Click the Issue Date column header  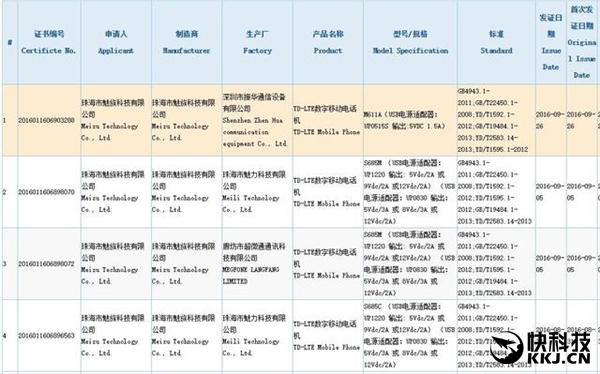tap(551, 42)
